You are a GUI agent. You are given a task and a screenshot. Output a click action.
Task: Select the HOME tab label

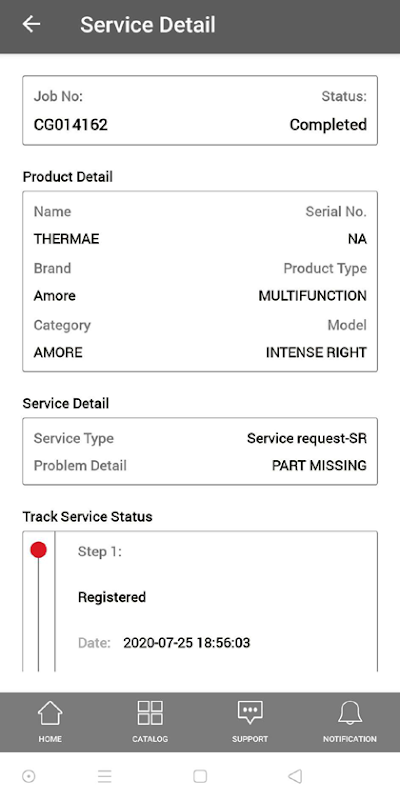pos(50,739)
